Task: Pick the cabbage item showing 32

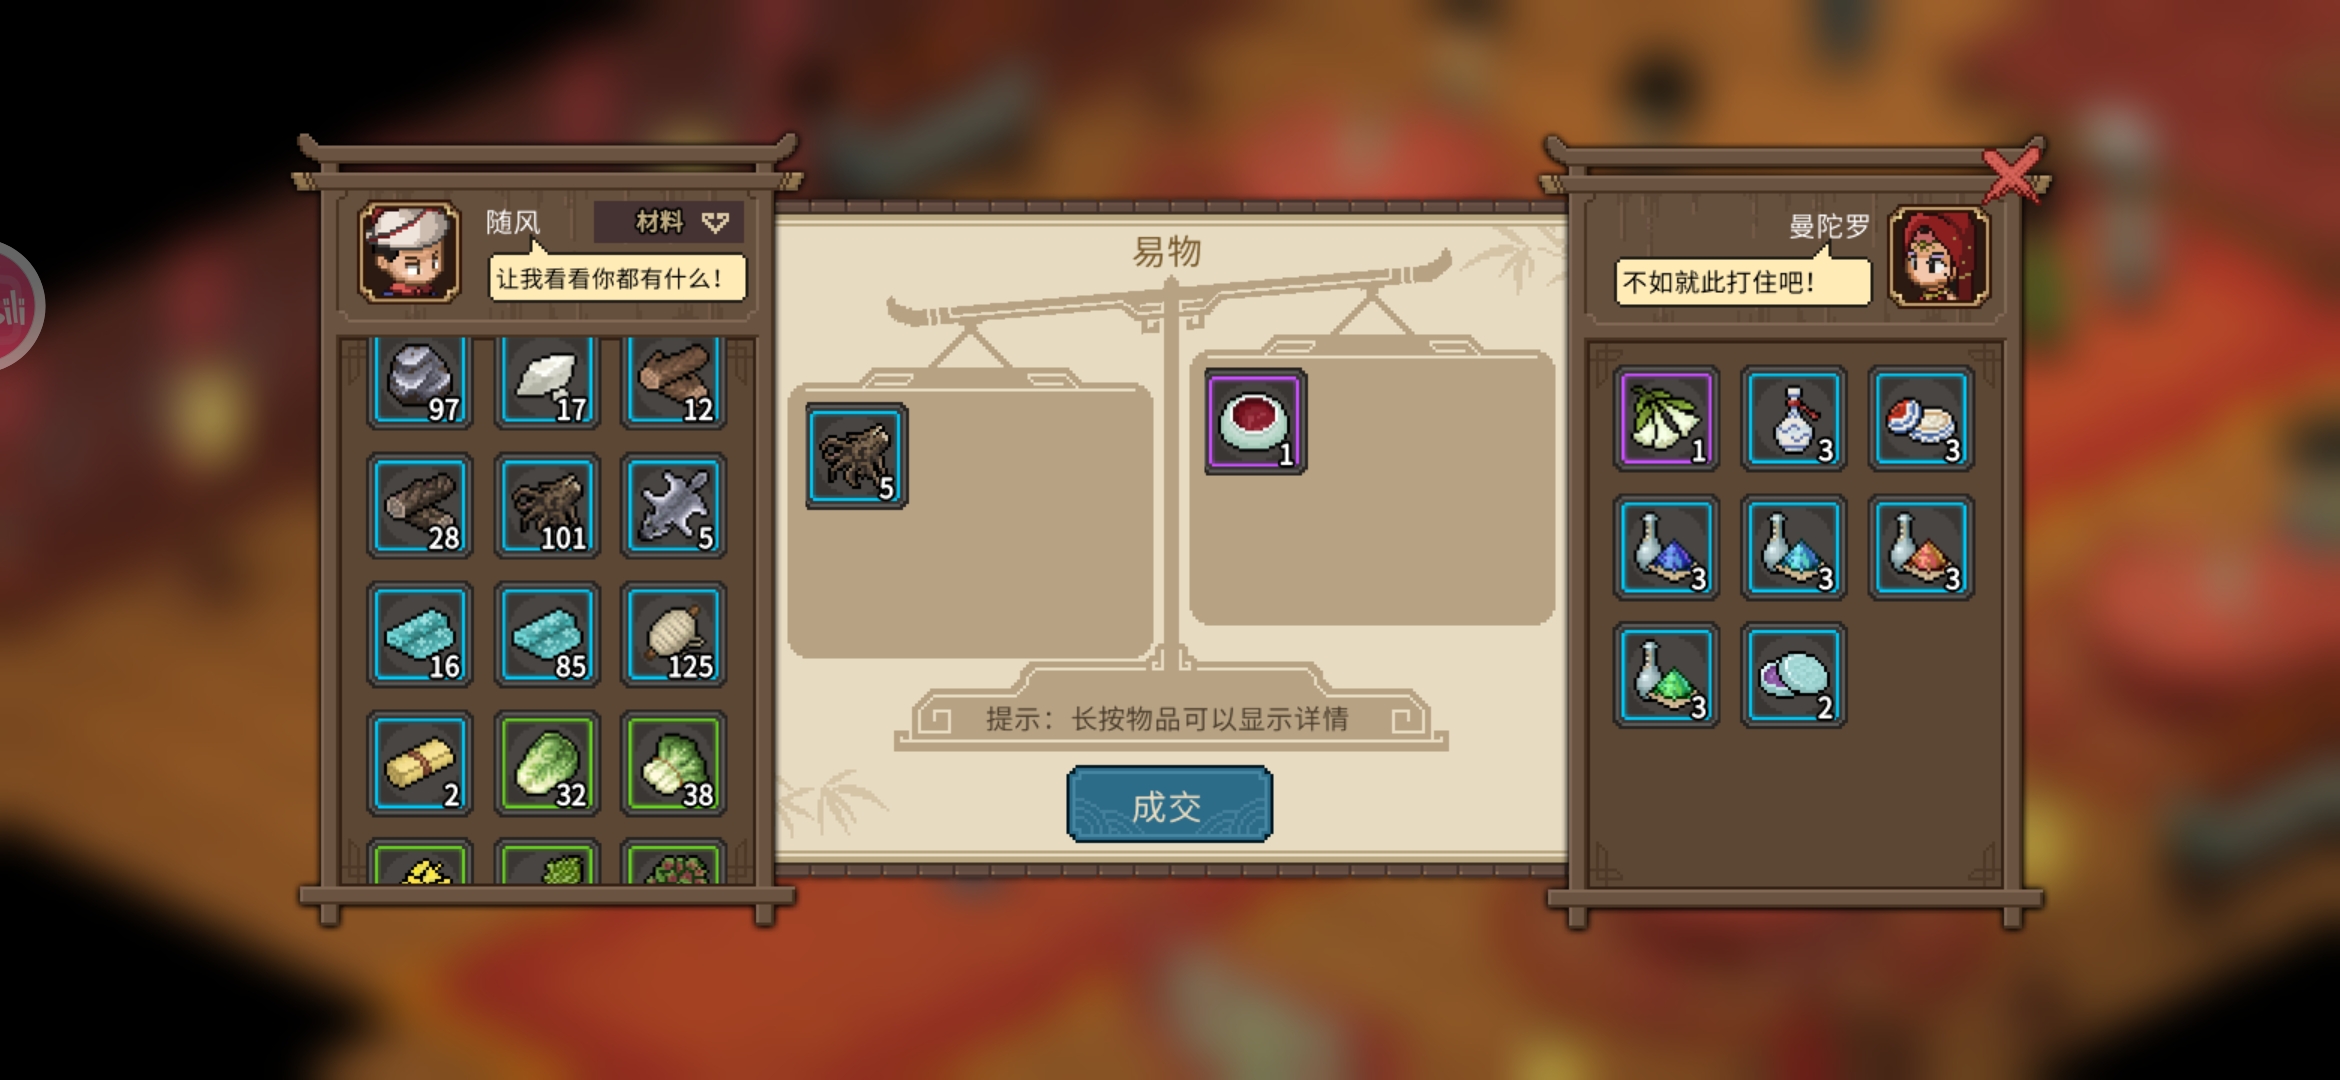Action: click(547, 763)
